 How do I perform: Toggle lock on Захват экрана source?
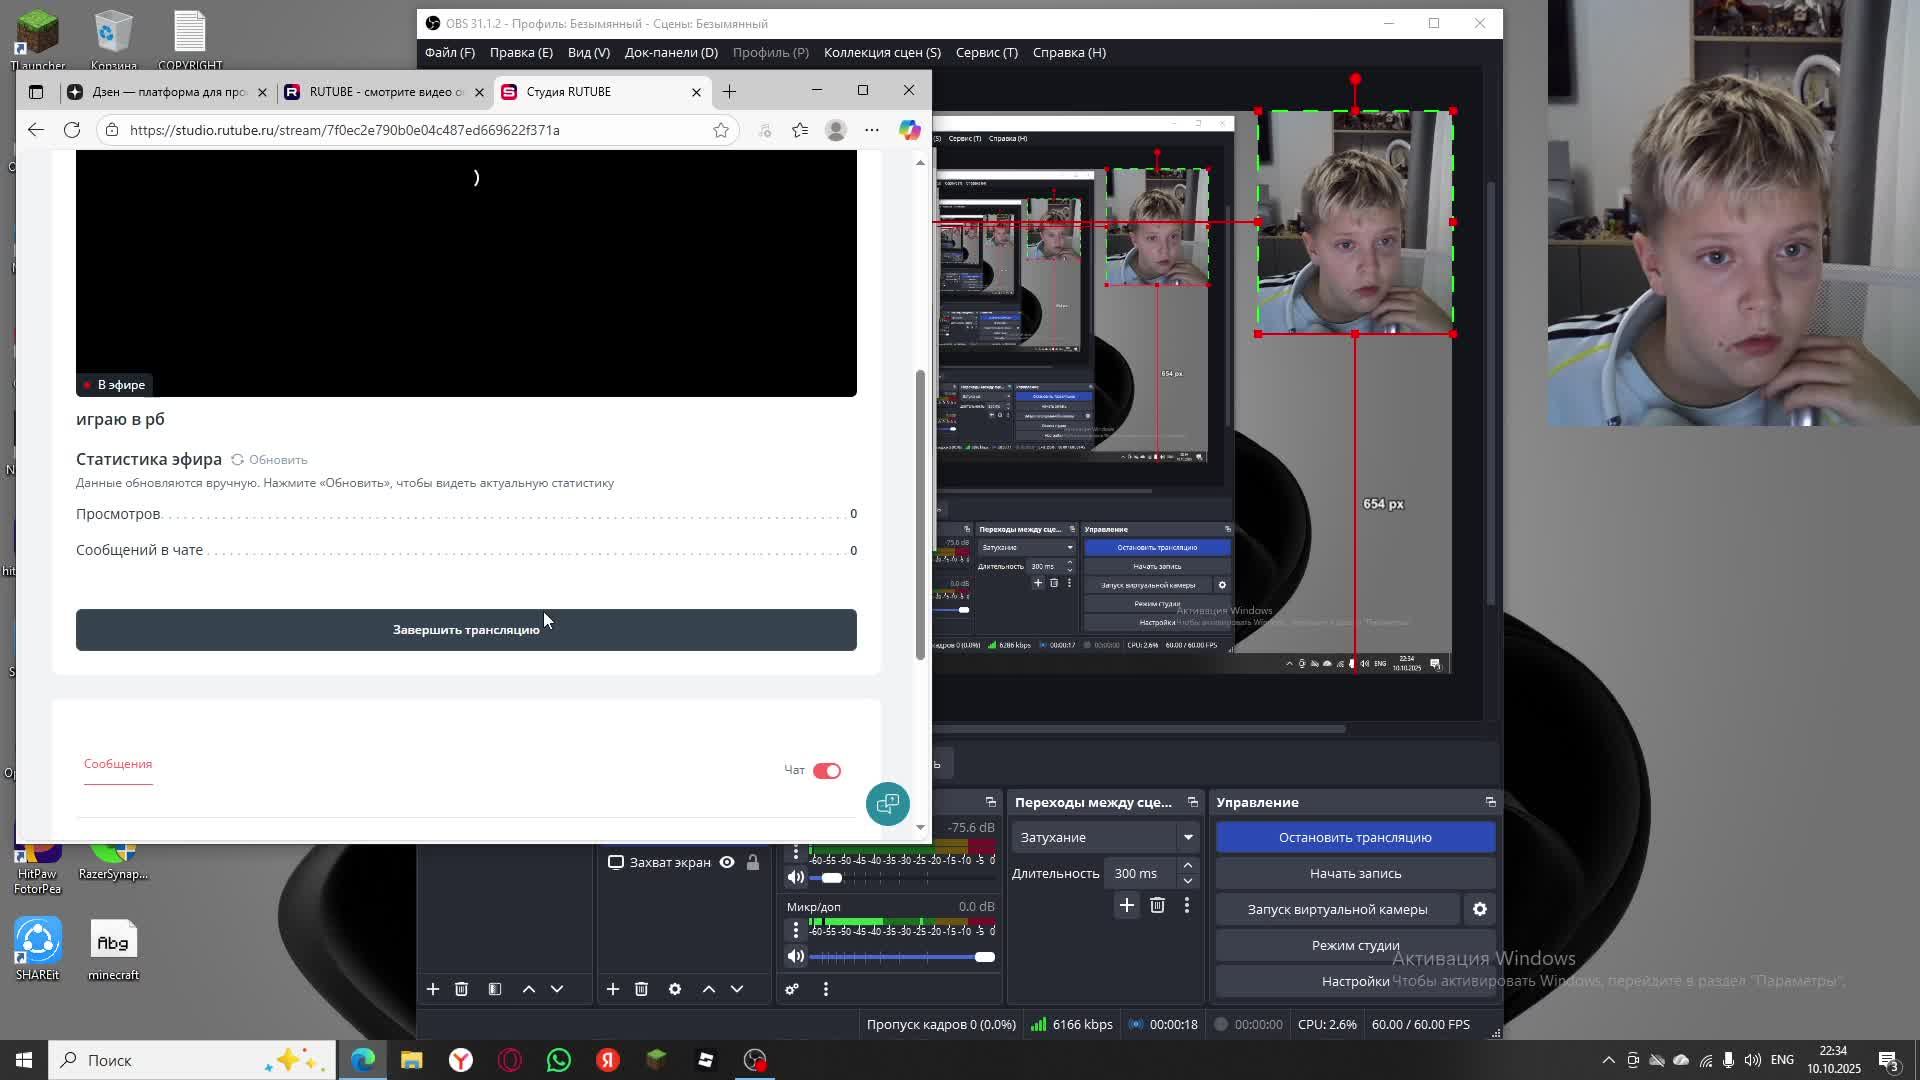753,862
